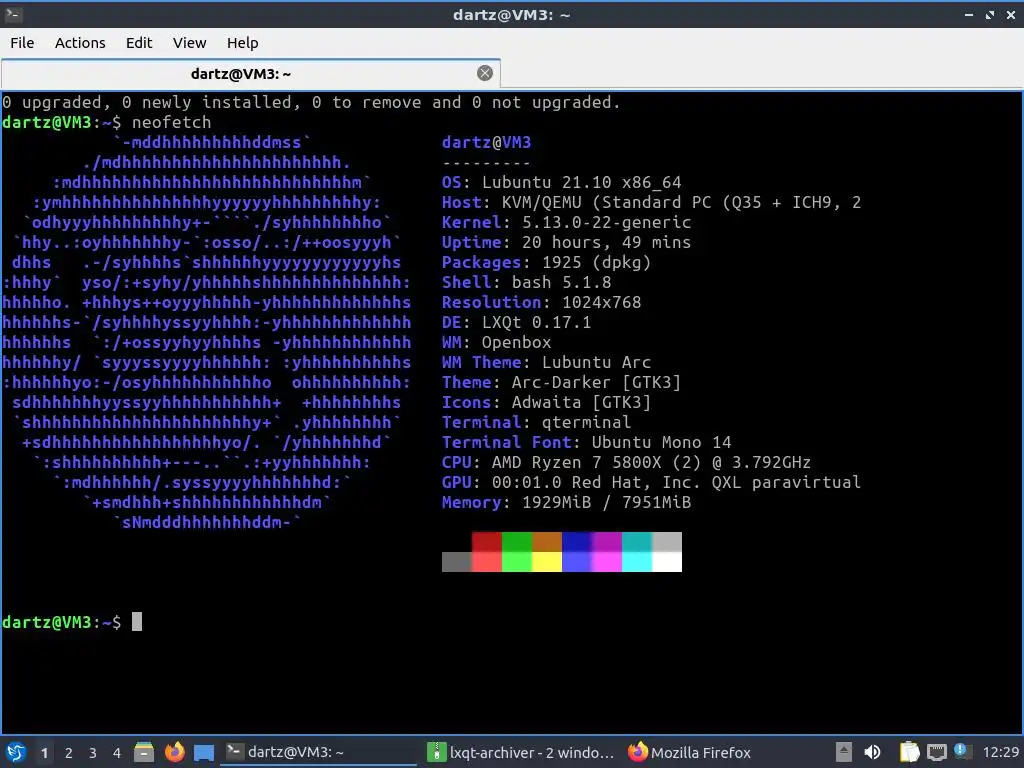Click the 'DE: LXQt 0.17.1' line
This screenshot has height=768, width=1024.
pos(517,323)
